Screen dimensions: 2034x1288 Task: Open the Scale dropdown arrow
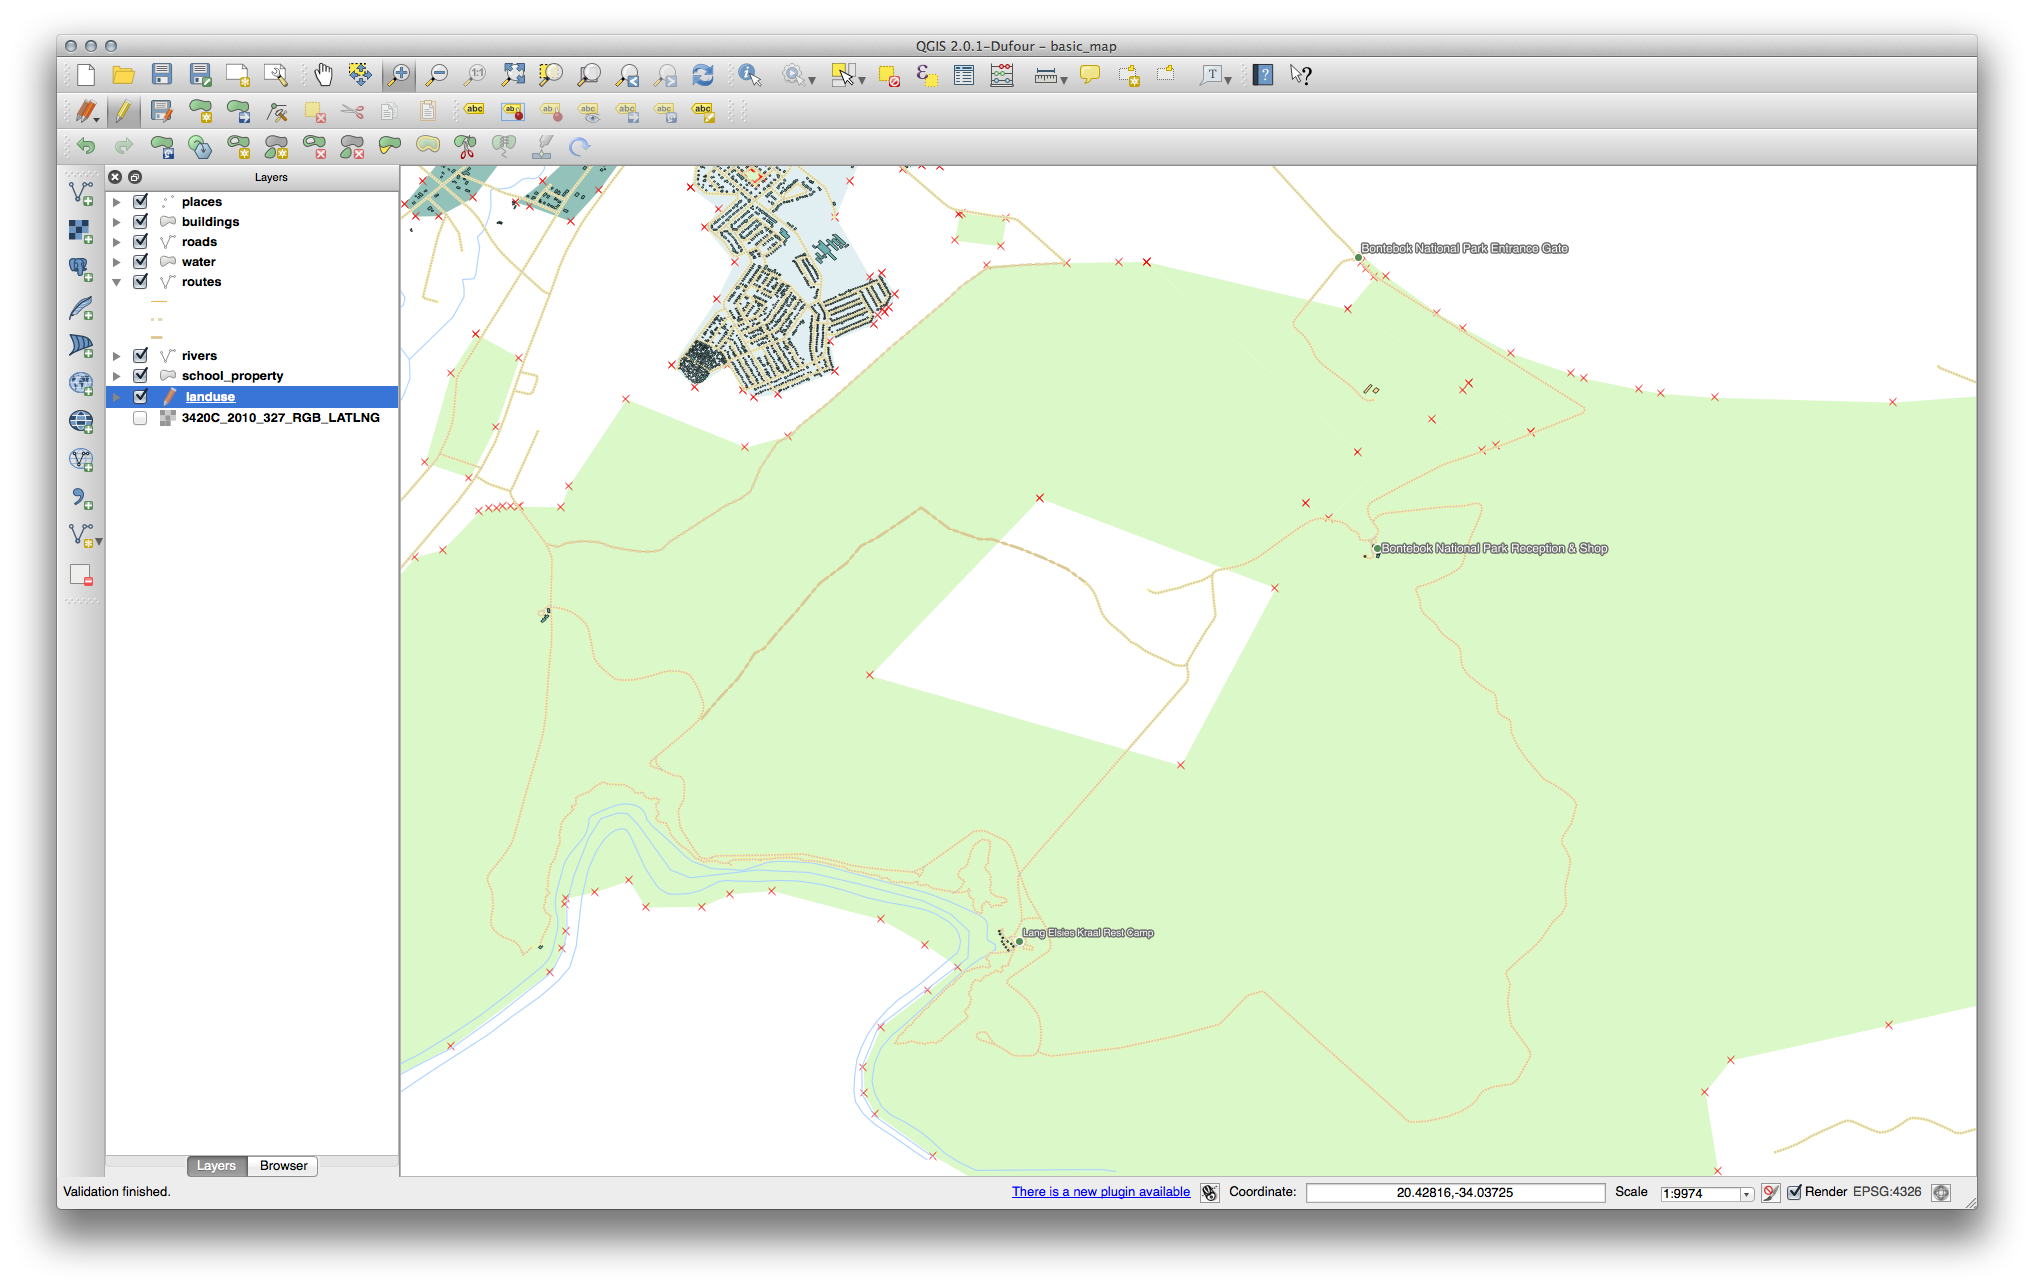click(1746, 1194)
